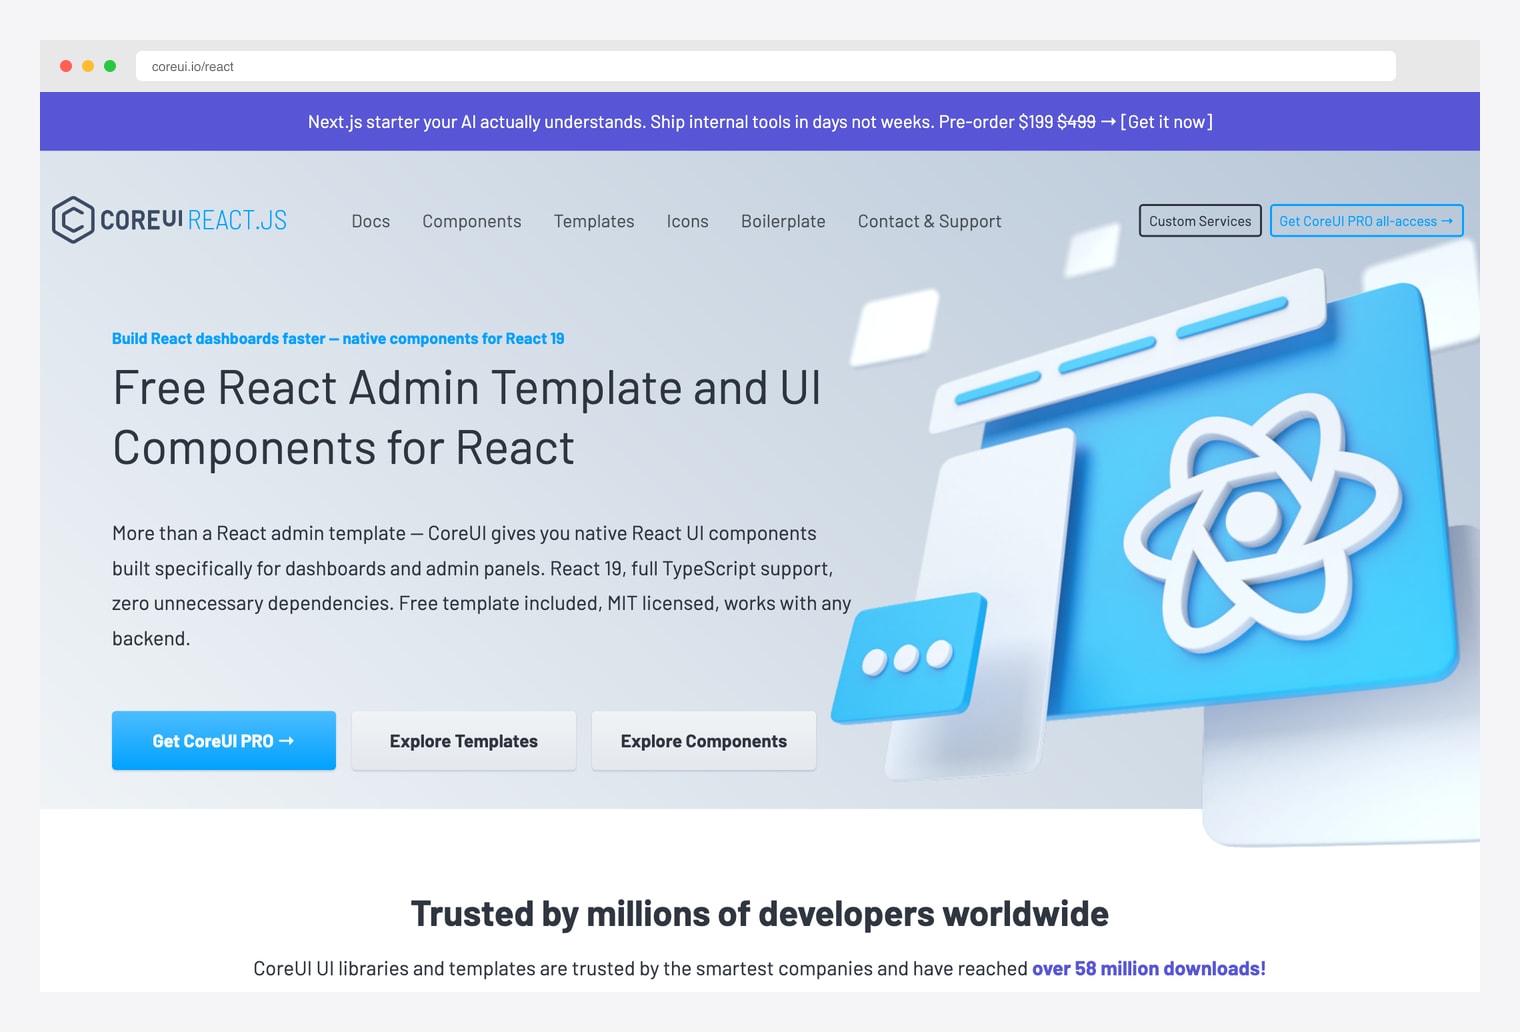This screenshot has height=1032, width=1520.
Task: Go to the Icons navigation link
Action: point(688,221)
